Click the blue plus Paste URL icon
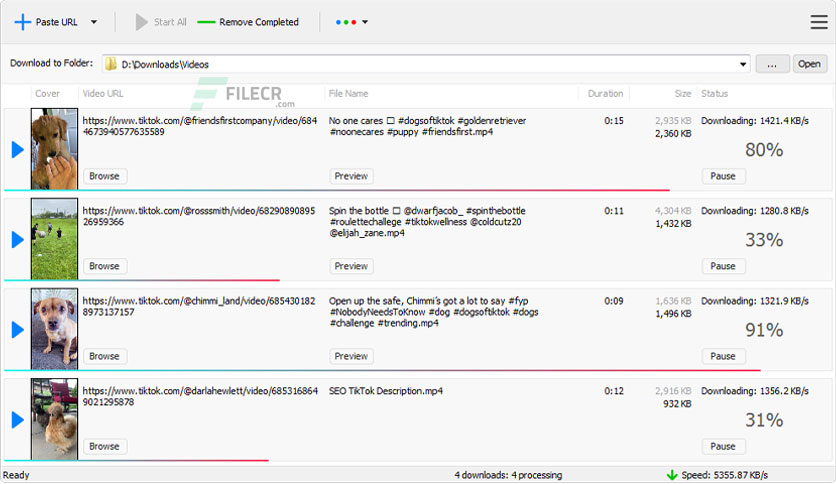 [22, 21]
